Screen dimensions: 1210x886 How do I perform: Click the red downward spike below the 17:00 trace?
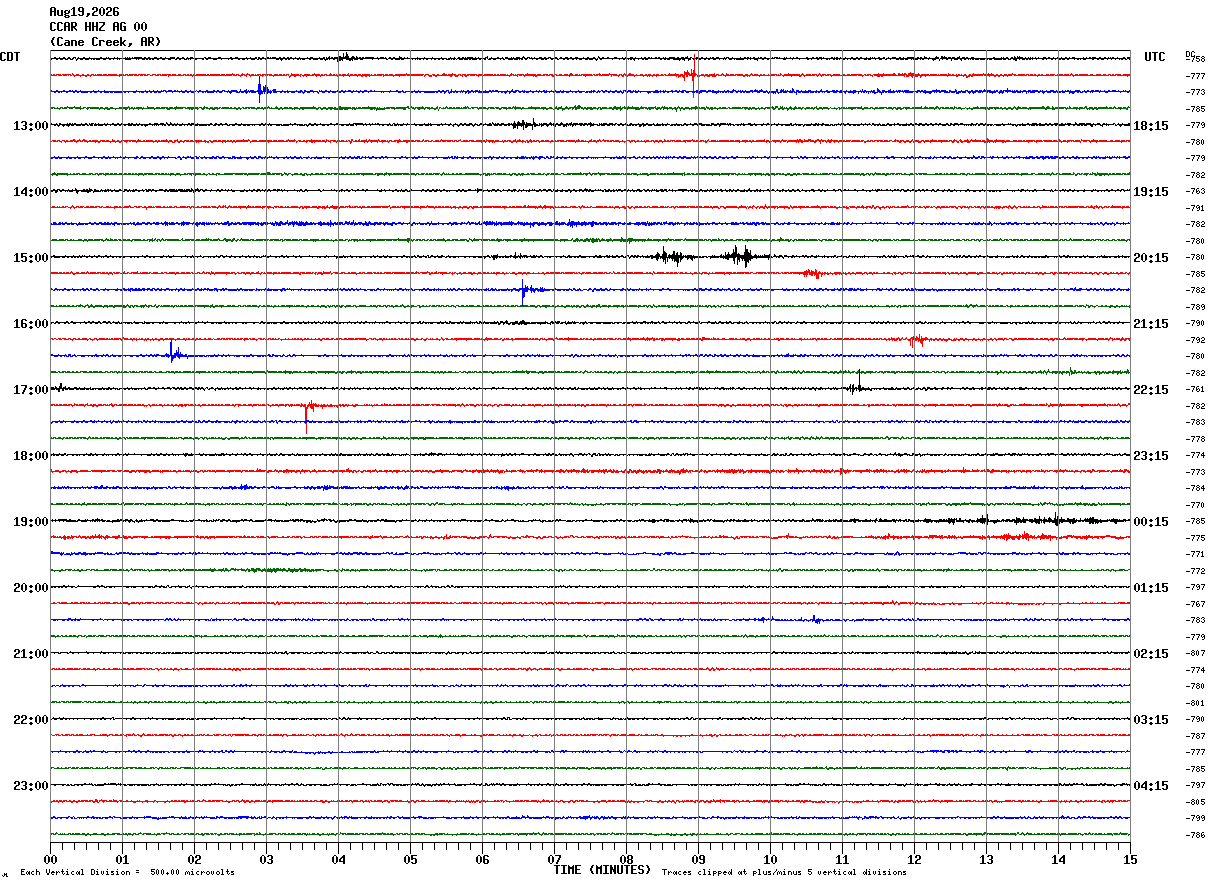click(x=306, y=416)
